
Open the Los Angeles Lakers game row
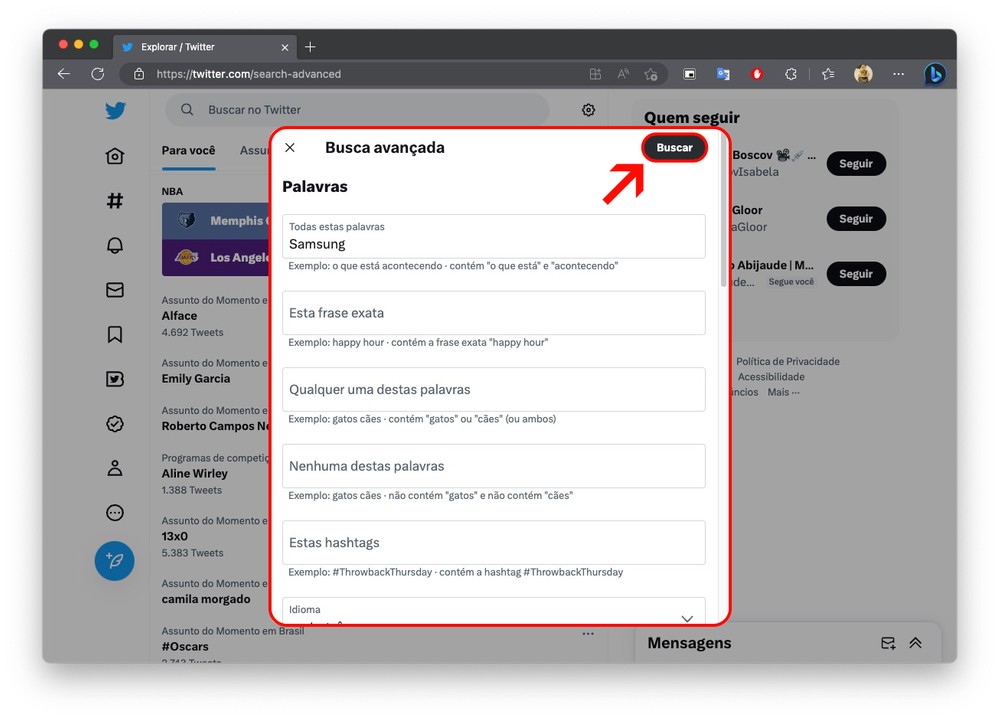[x=217, y=258]
